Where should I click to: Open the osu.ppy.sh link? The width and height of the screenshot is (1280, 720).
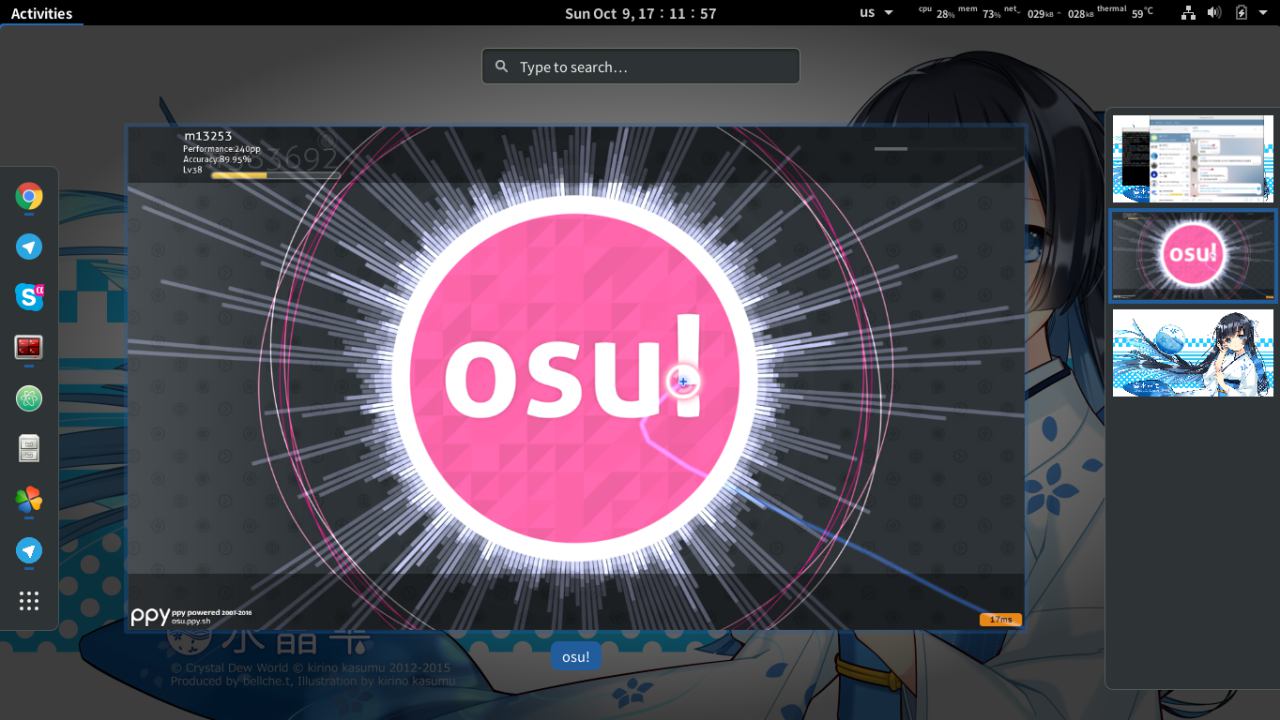point(191,621)
